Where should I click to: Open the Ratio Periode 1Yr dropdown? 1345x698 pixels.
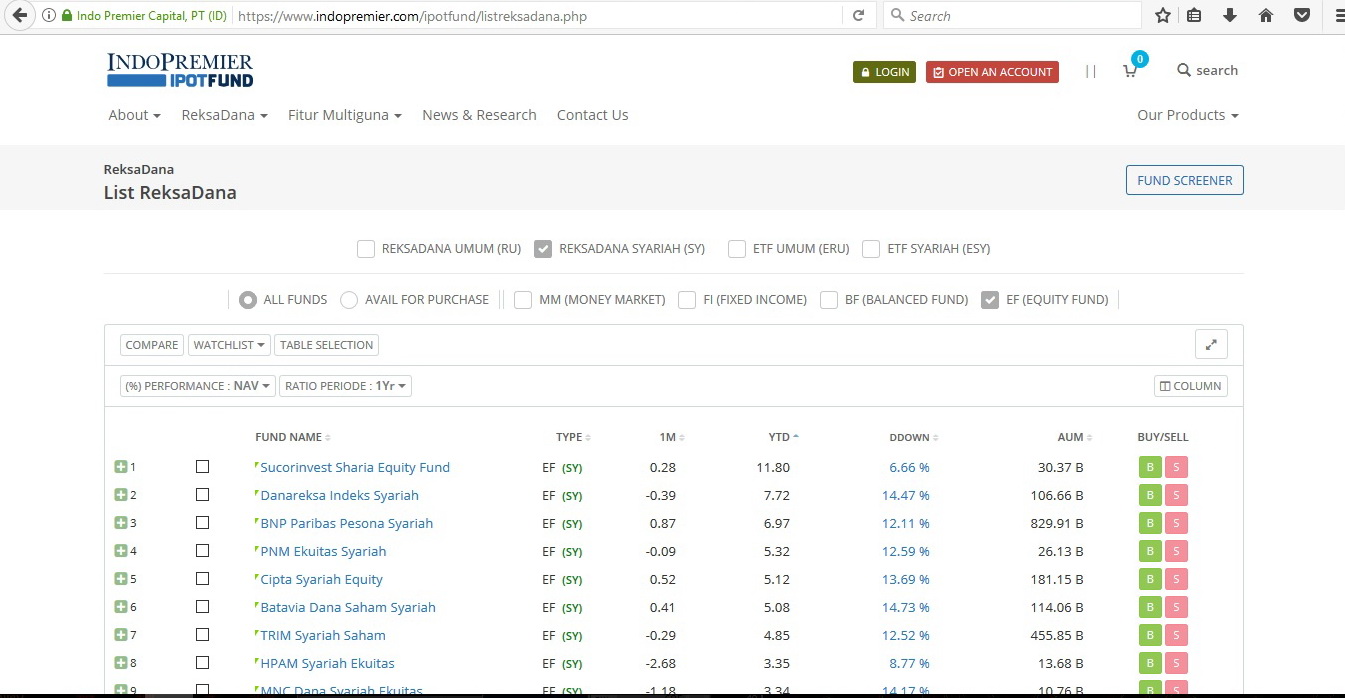(345, 386)
